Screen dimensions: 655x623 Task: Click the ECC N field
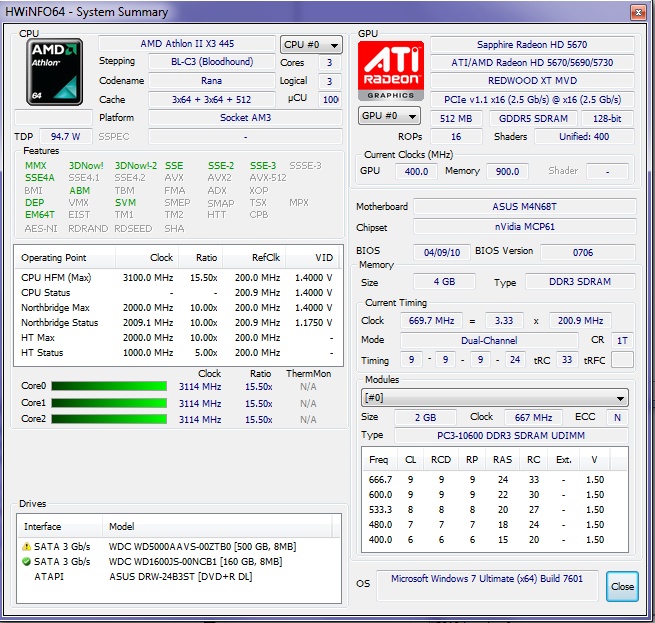(617, 417)
